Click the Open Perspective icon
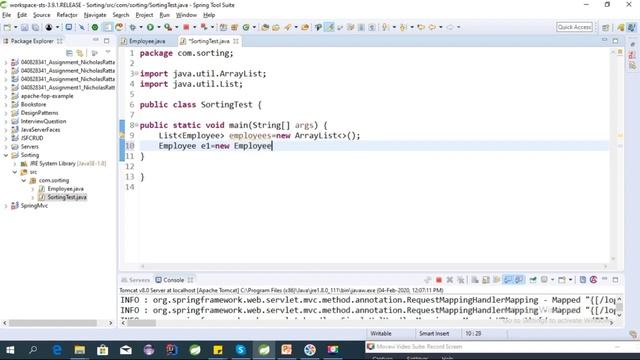 [x=606, y=27]
